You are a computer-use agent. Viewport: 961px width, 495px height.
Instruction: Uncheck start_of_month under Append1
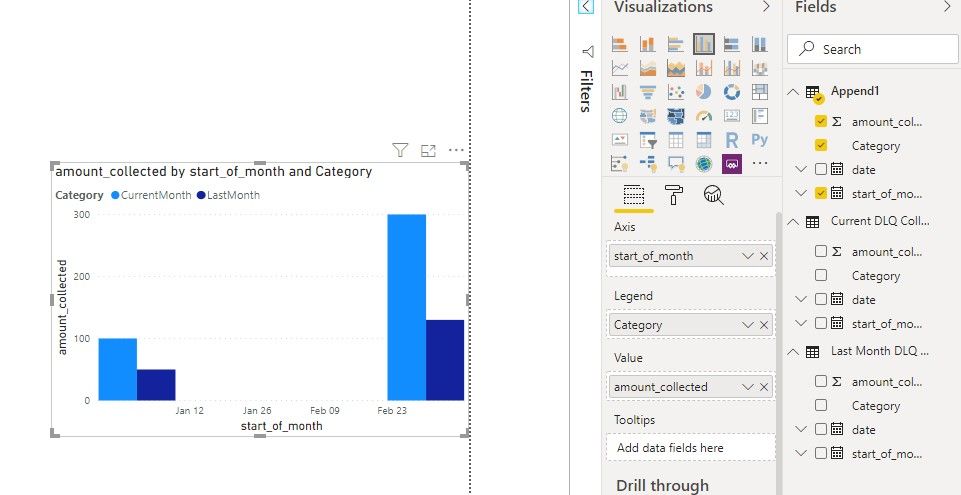821,193
